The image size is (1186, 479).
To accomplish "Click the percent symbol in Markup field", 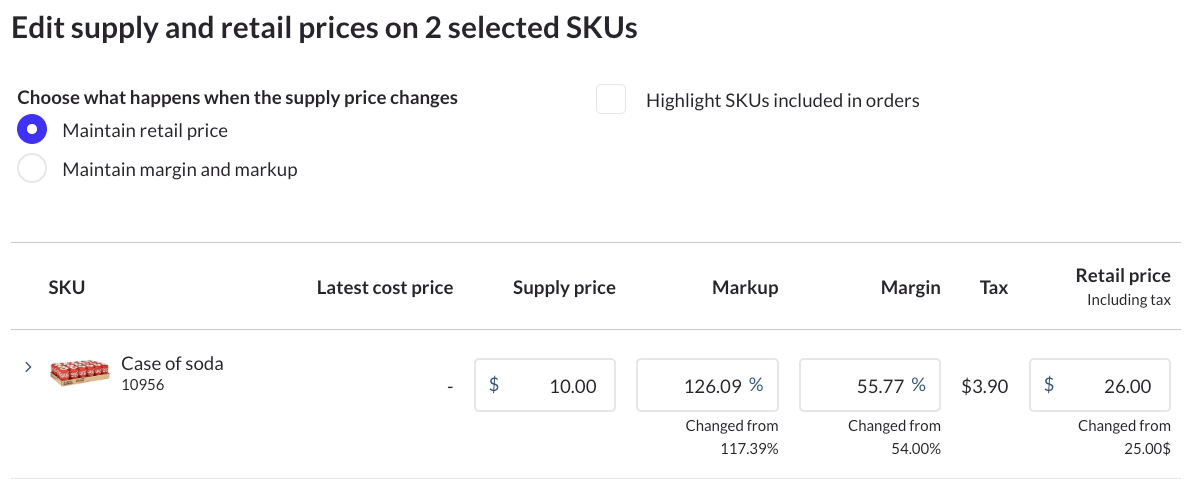I will coord(756,385).
